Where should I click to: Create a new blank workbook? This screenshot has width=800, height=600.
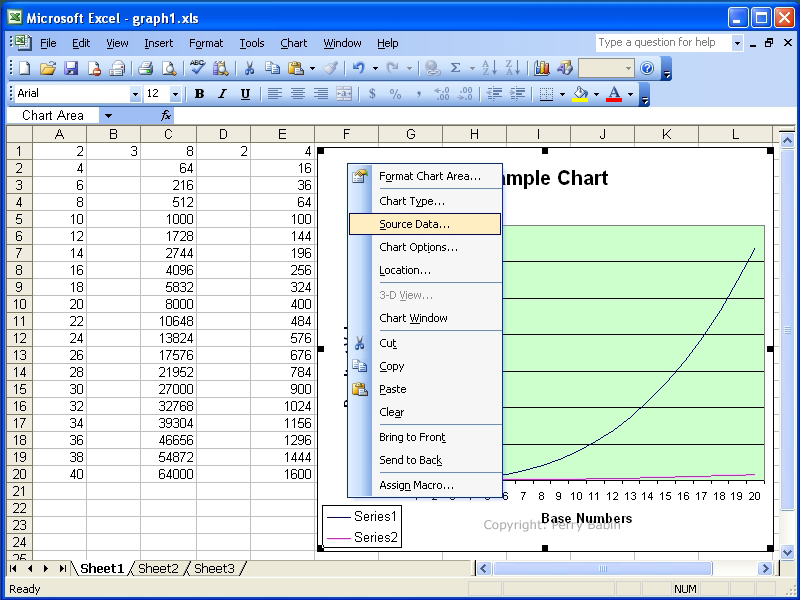(24, 68)
